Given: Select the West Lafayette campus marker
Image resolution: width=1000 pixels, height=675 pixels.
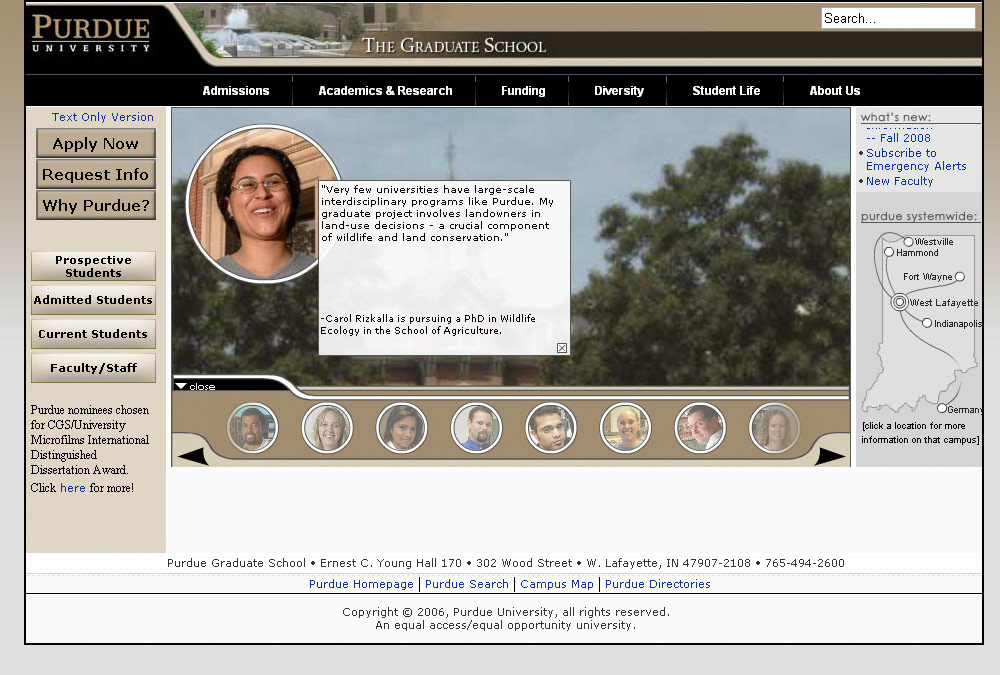Looking at the screenshot, I should coord(900,302).
